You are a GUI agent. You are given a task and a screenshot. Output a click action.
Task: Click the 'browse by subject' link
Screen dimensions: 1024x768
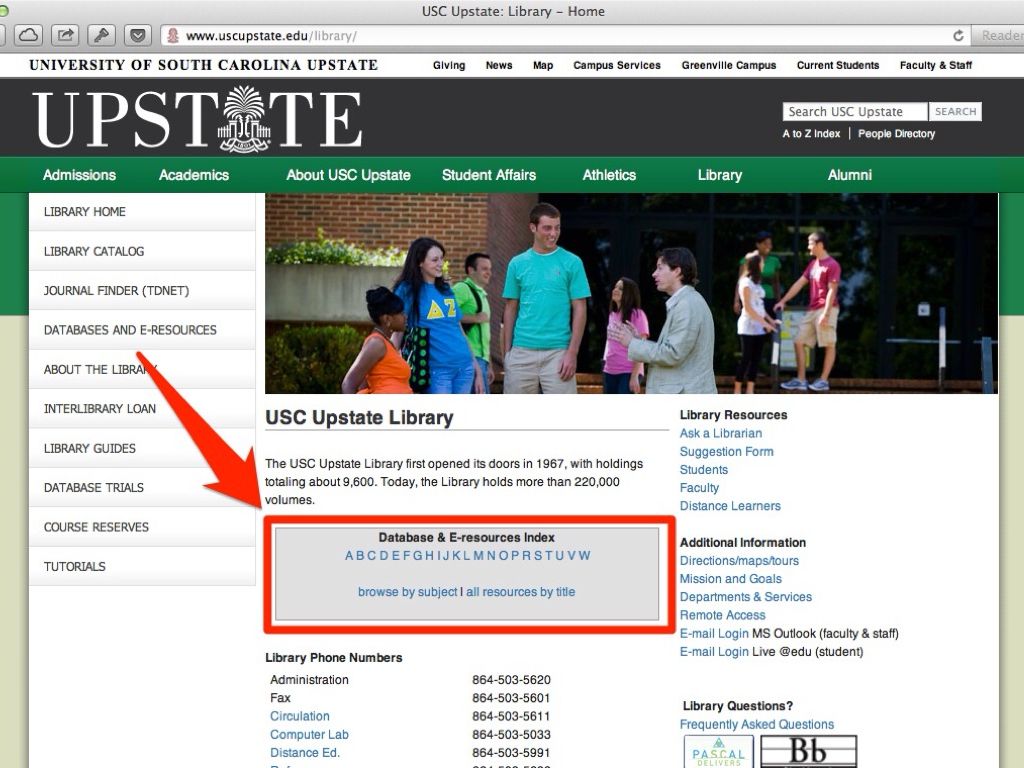407,592
